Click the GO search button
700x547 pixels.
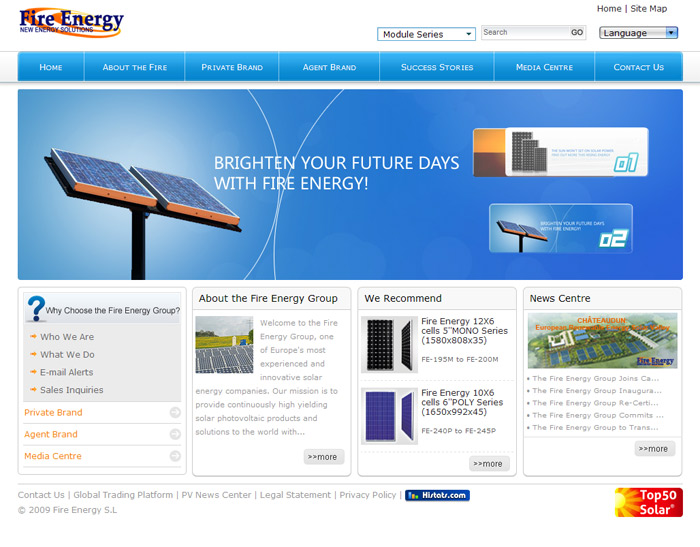(x=577, y=32)
